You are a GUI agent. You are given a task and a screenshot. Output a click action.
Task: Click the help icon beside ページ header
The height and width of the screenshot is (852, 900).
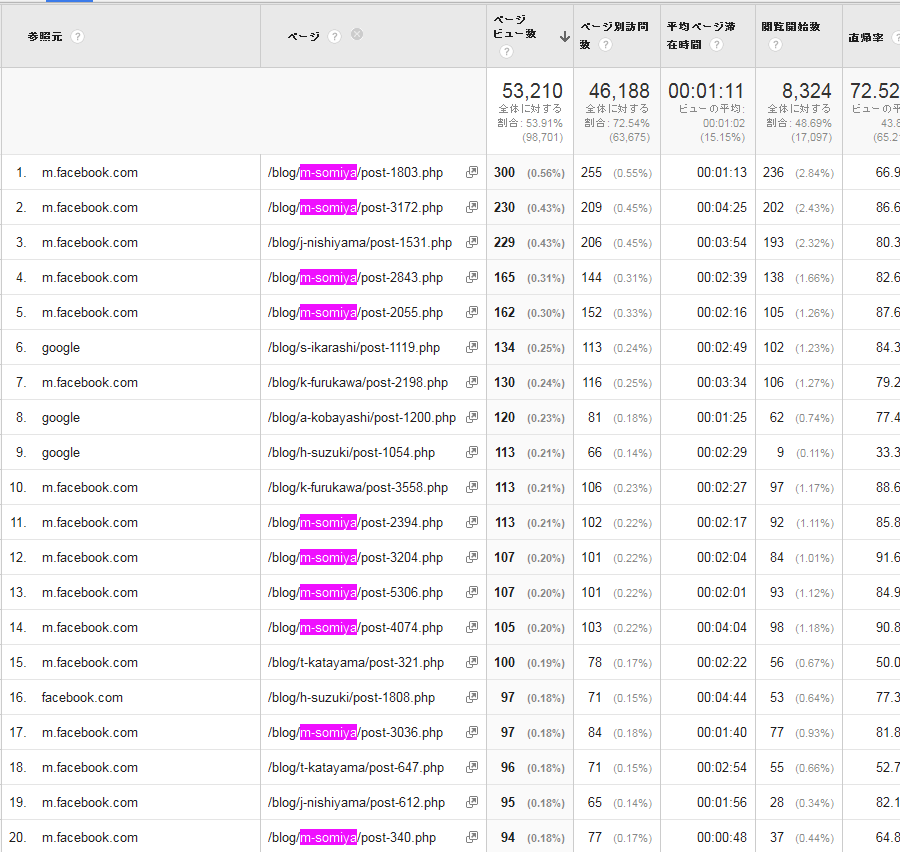[x=334, y=36]
